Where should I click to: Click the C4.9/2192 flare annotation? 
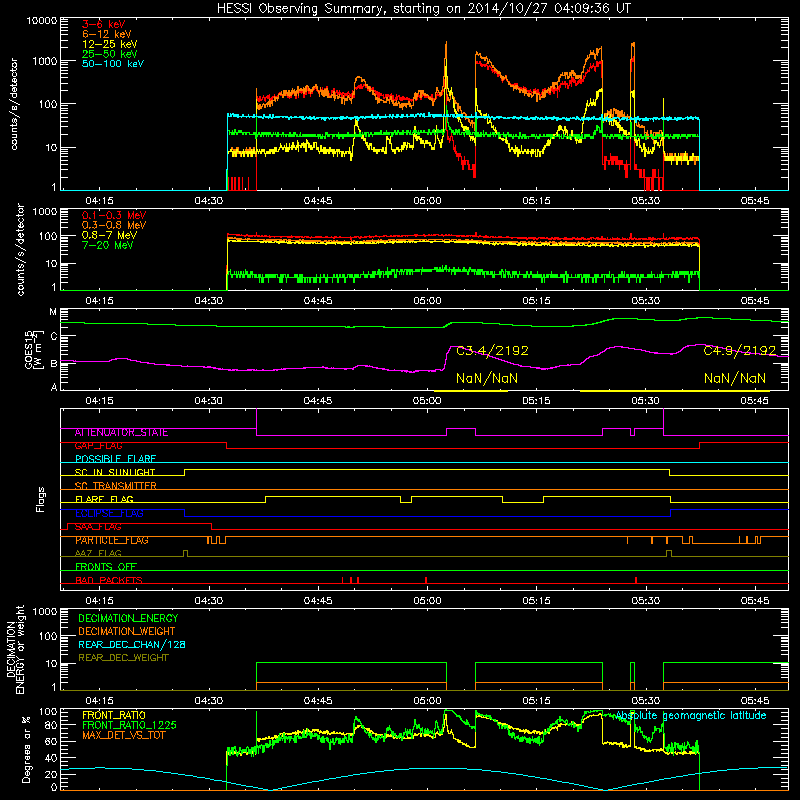[740, 351]
